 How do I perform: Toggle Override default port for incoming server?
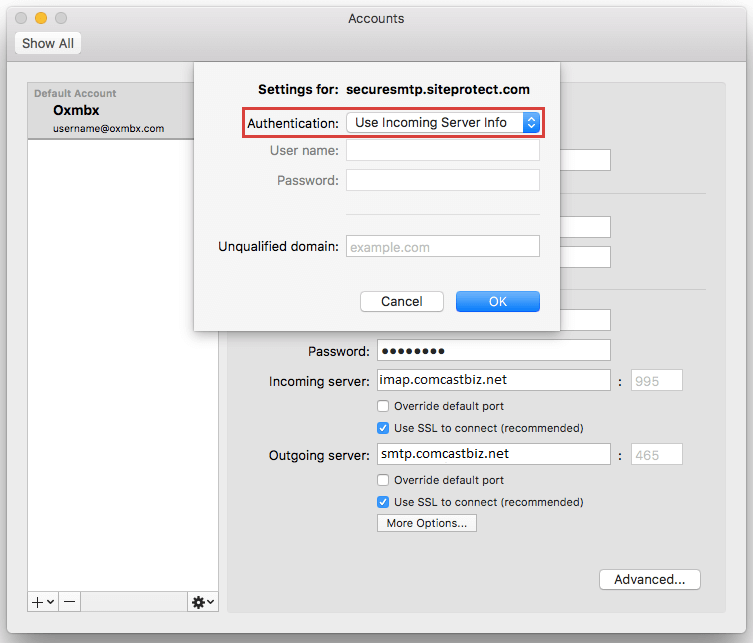[x=383, y=406]
